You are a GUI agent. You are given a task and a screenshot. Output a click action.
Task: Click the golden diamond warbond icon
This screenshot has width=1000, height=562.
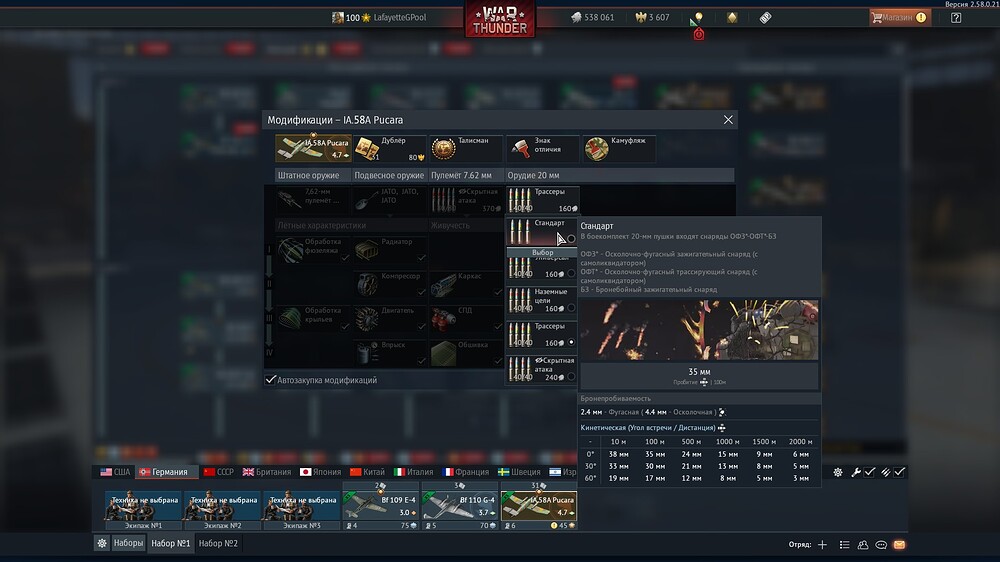[x=732, y=17]
